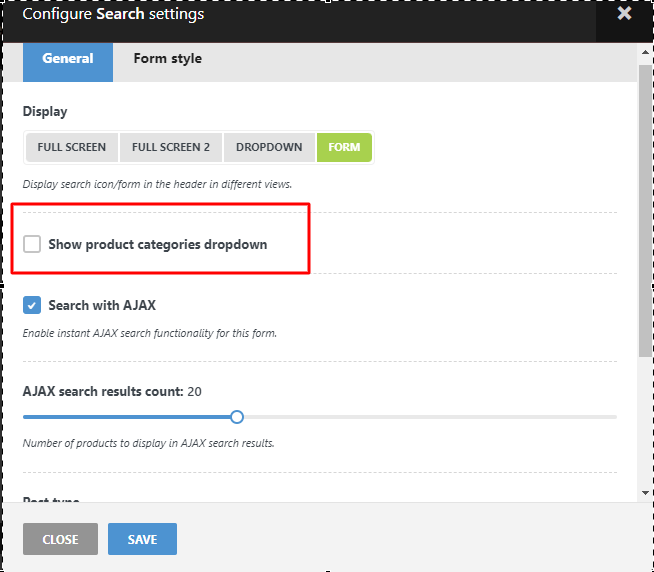The height and width of the screenshot is (572, 654).
Task: Choose the FULL SCREEN 2 display option
Action: click(171, 147)
